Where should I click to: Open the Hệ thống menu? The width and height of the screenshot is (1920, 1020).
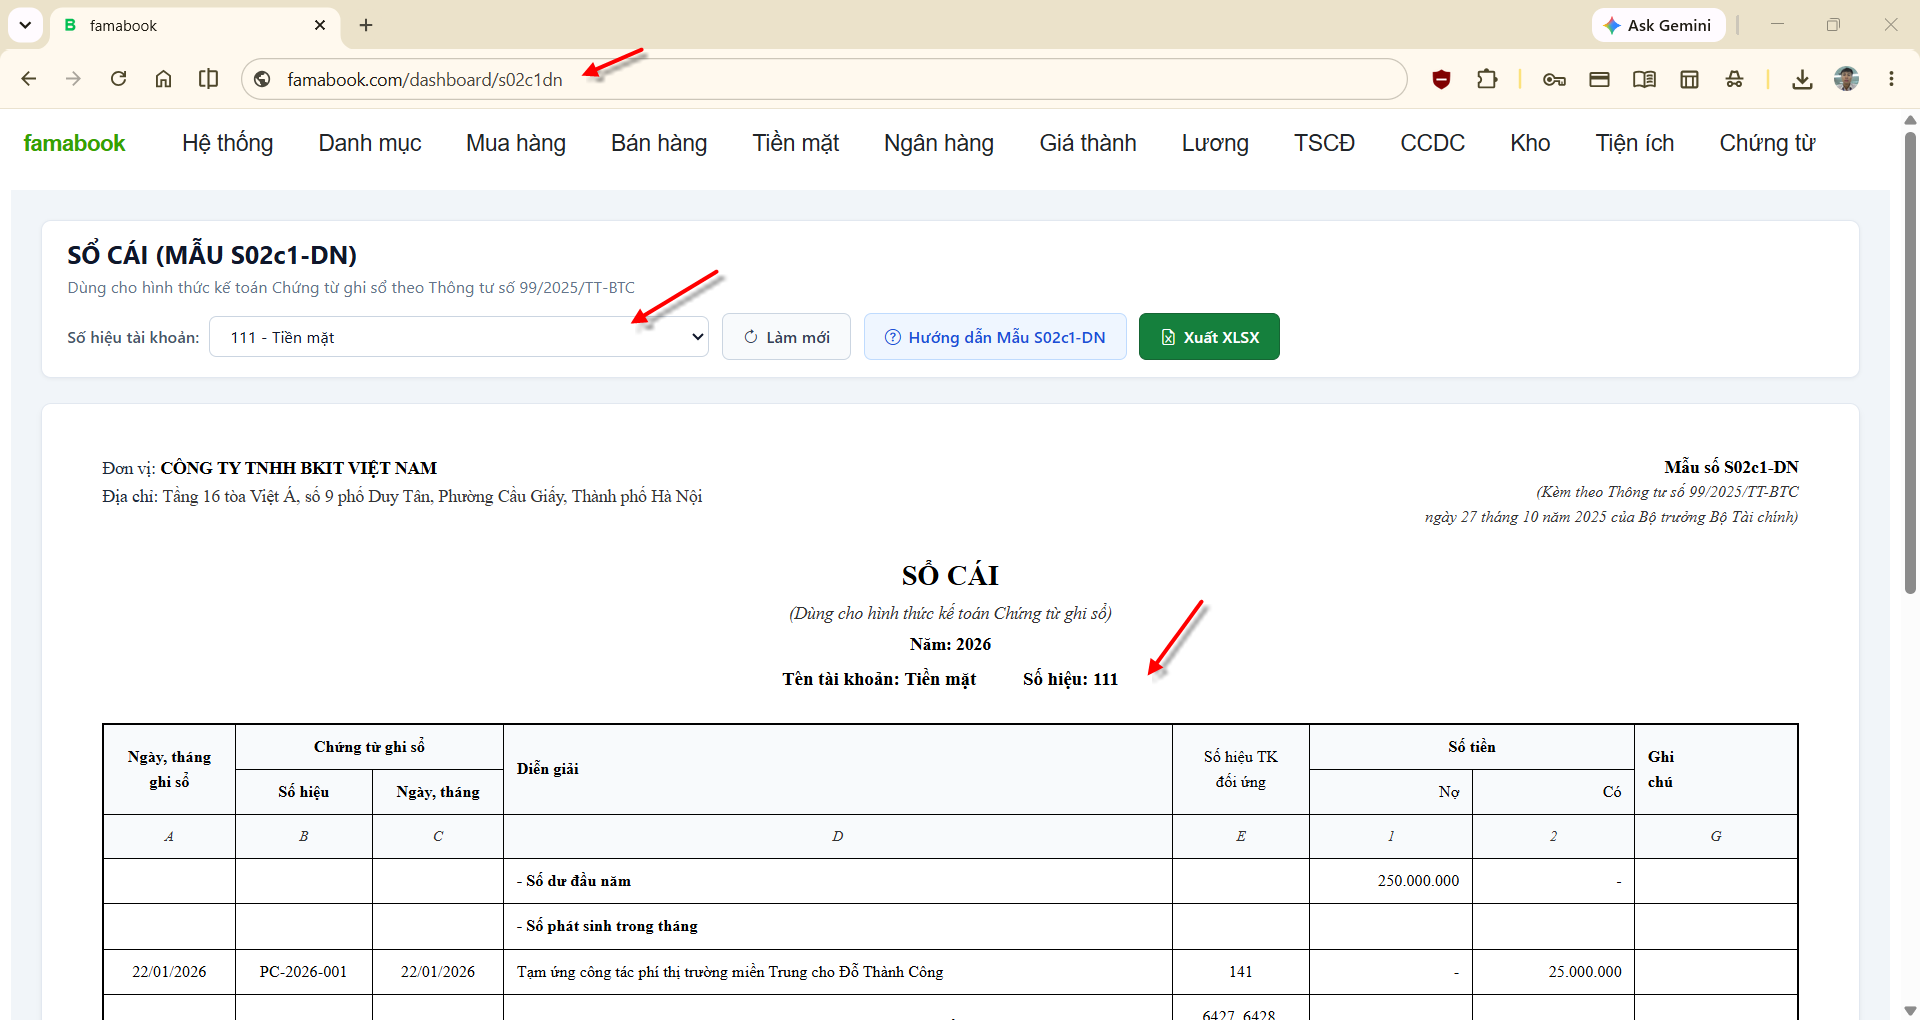tap(227, 143)
